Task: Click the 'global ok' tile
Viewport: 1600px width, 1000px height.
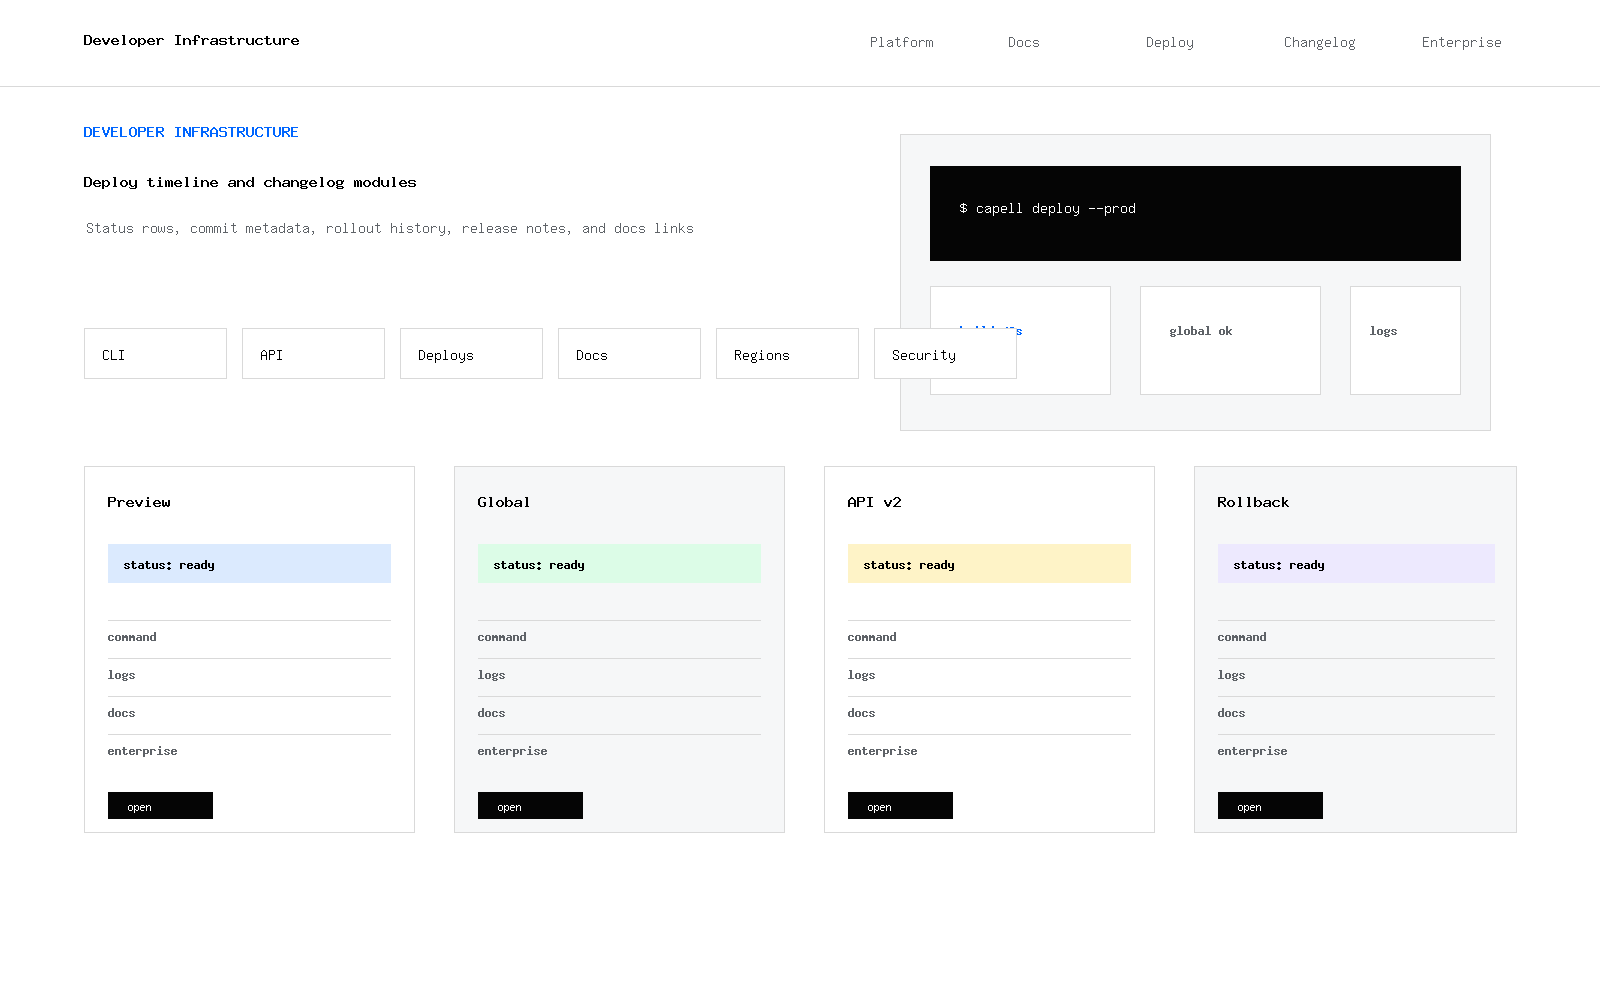Action: pyautogui.click(x=1230, y=340)
